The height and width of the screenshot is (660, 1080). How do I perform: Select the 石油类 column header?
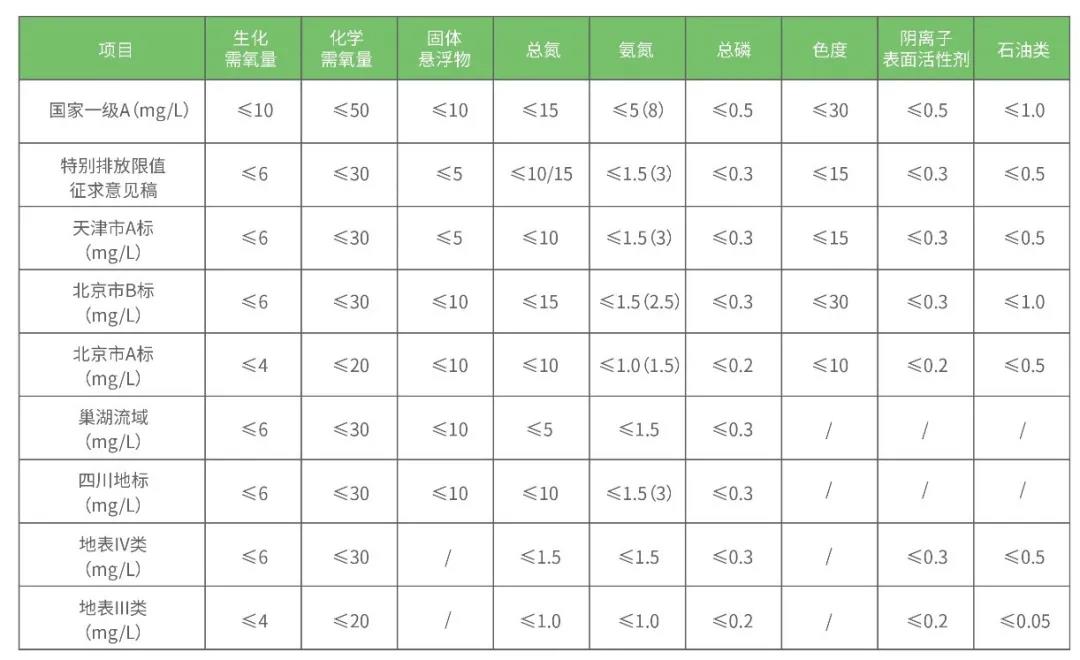coord(1022,49)
